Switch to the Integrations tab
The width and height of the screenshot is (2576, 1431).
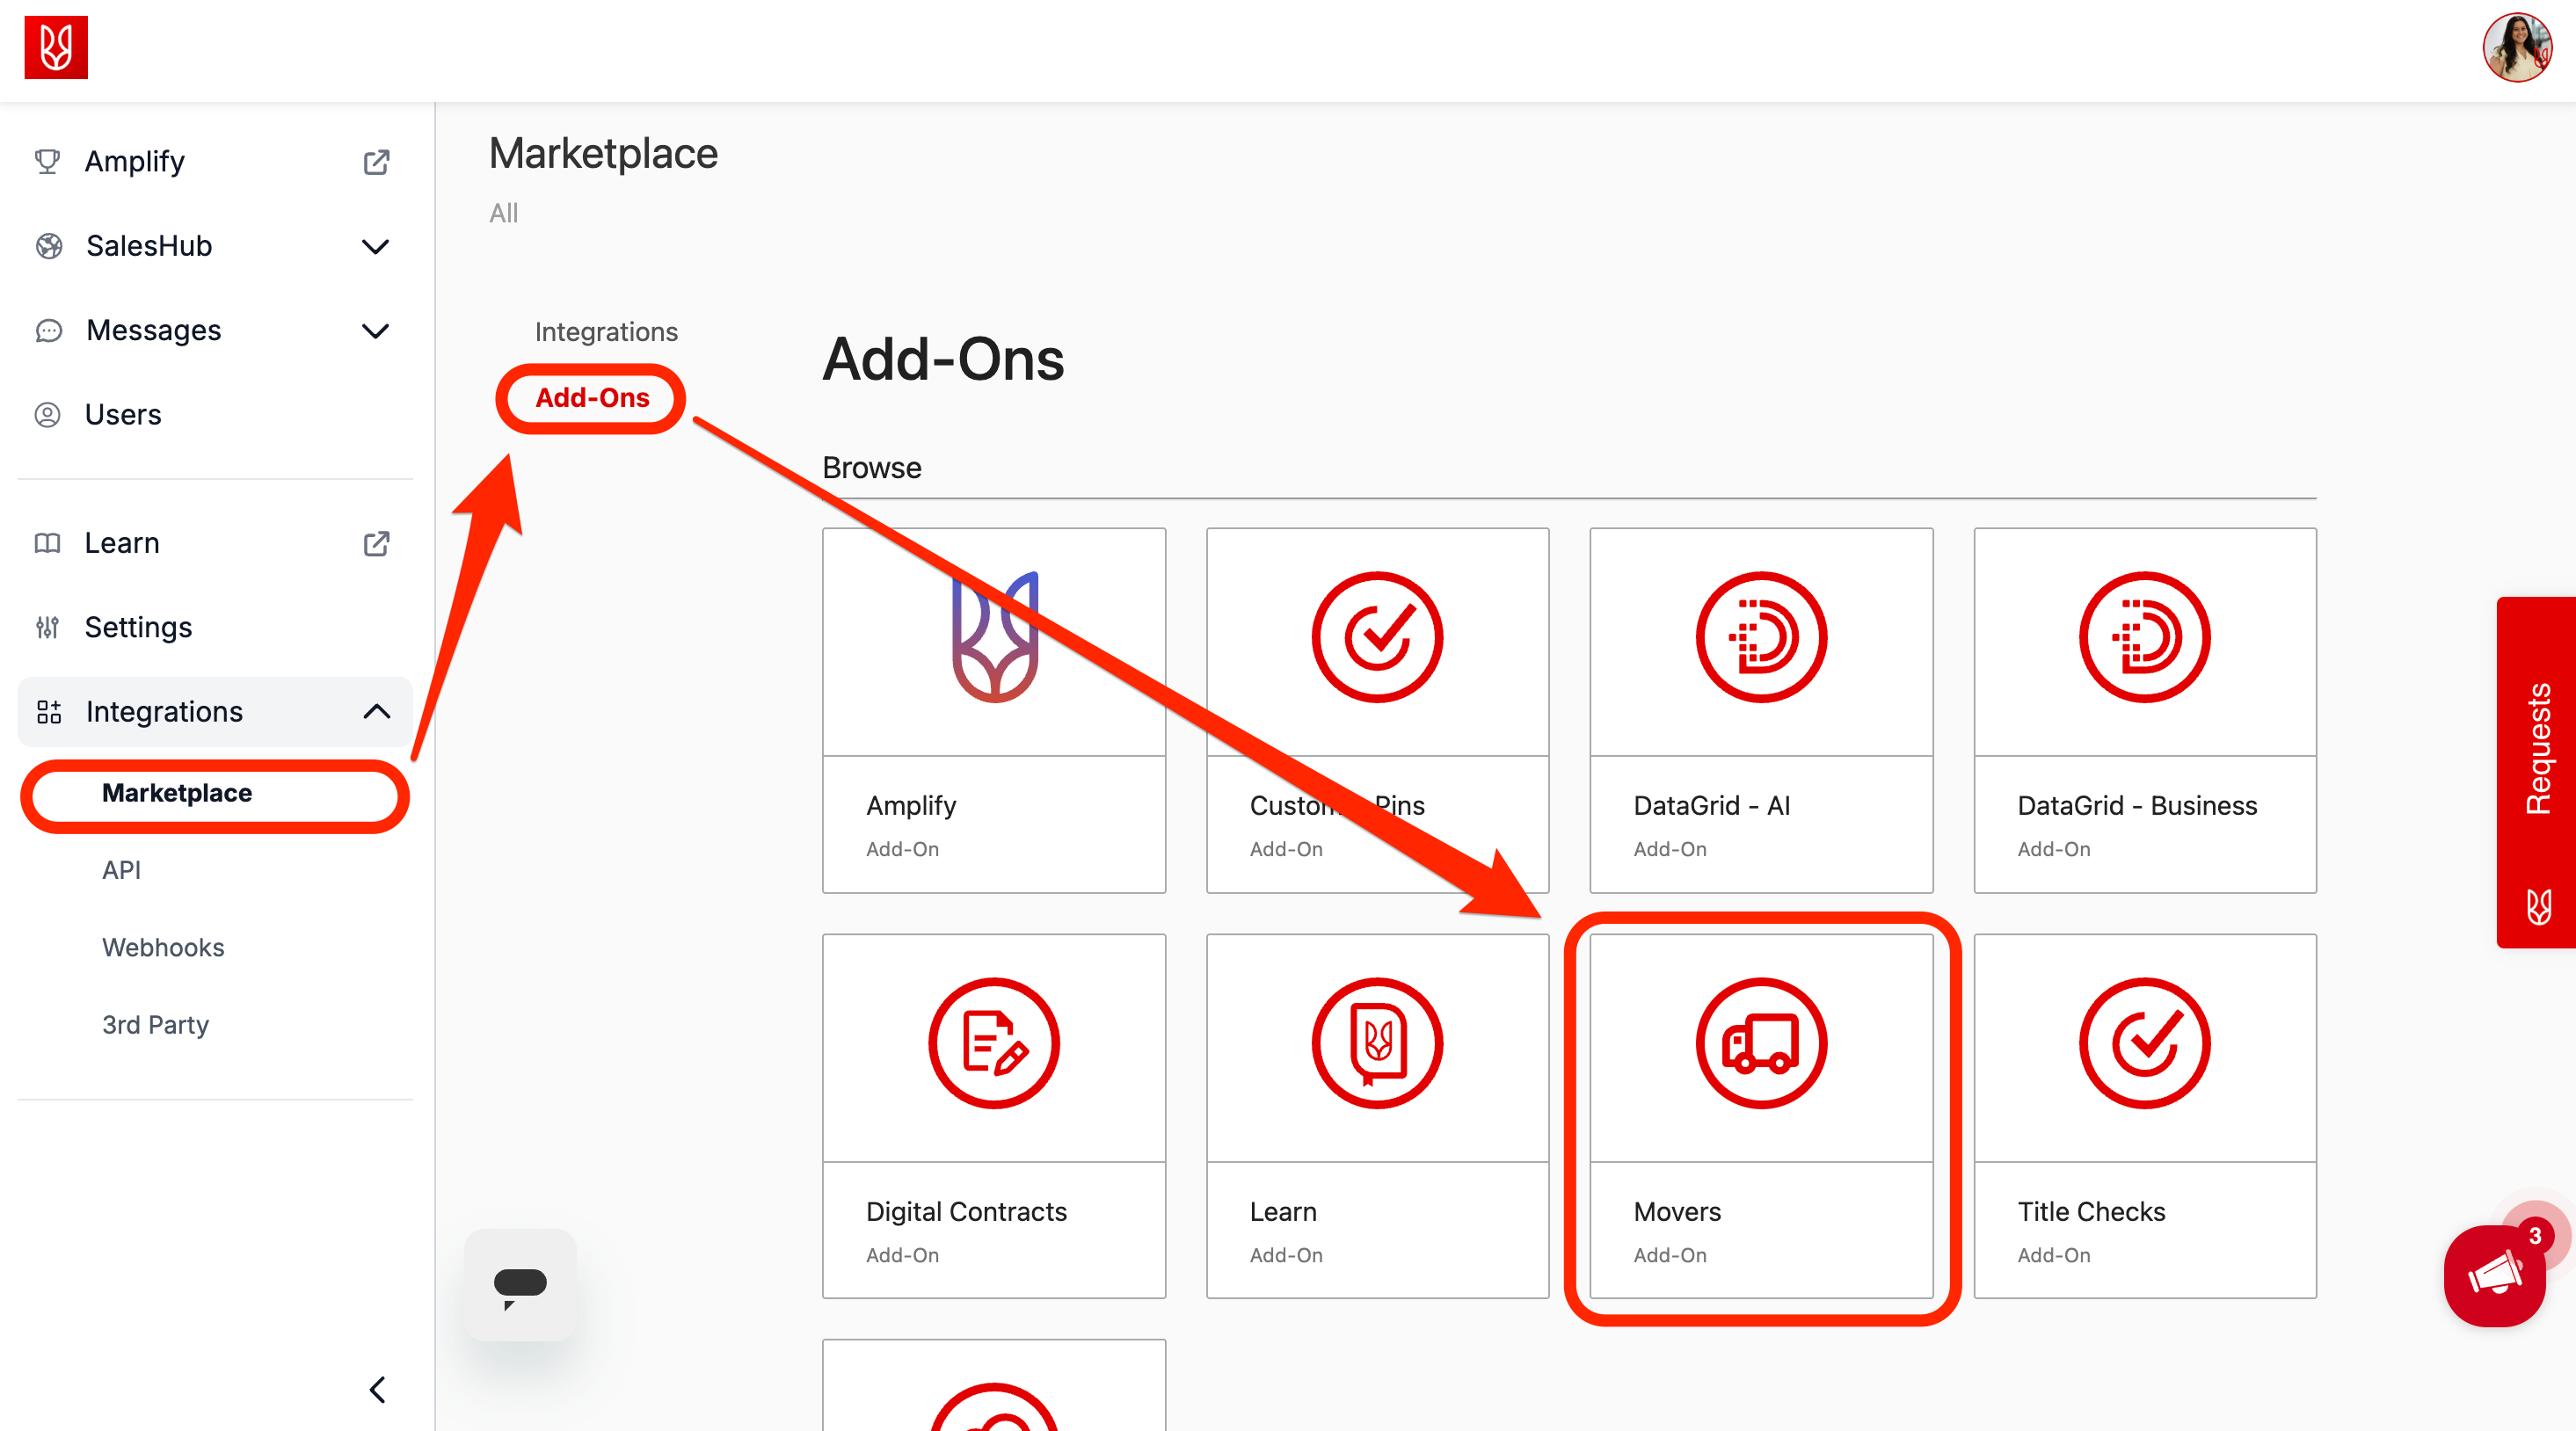pos(606,332)
